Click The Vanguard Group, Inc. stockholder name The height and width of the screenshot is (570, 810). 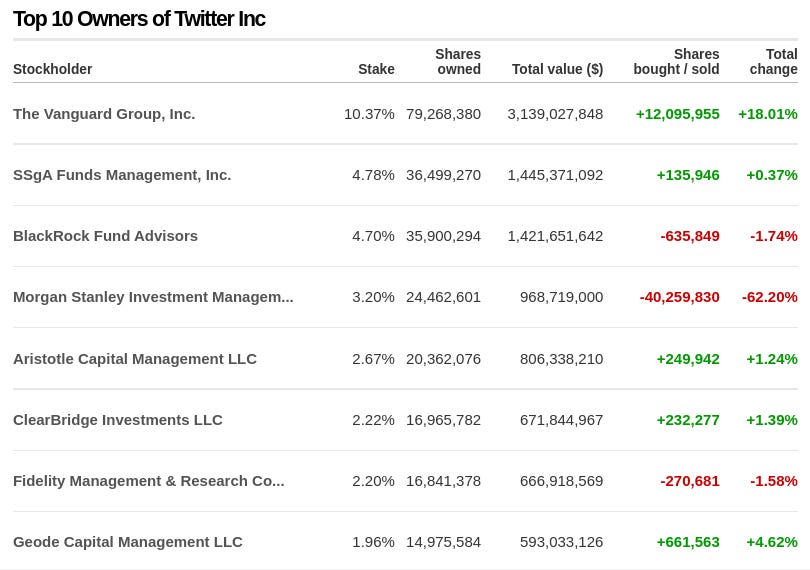click(x=104, y=114)
